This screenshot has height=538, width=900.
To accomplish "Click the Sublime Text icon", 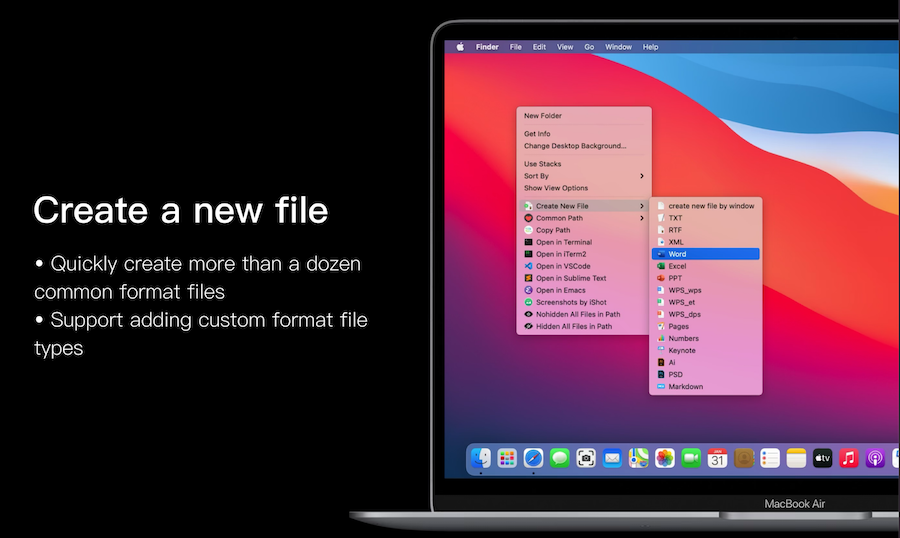I will point(528,278).
